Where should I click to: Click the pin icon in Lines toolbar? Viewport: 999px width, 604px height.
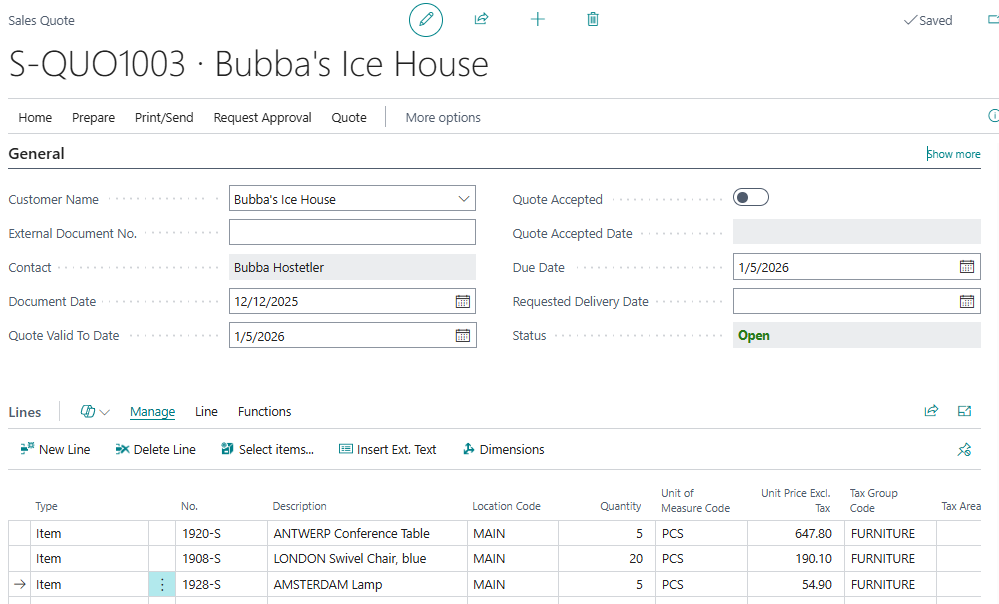pos(964,450)
